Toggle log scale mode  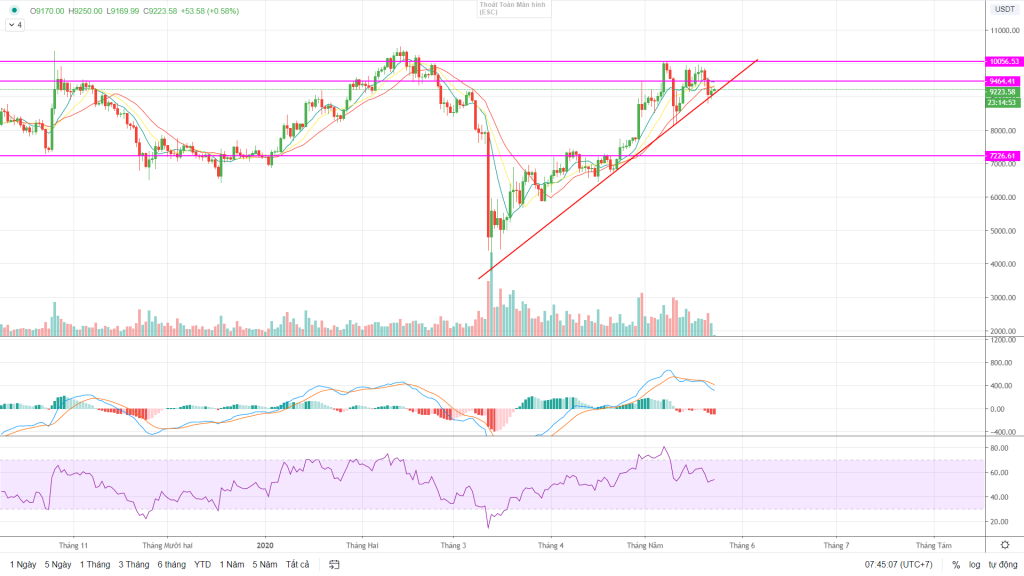point(974,565)
